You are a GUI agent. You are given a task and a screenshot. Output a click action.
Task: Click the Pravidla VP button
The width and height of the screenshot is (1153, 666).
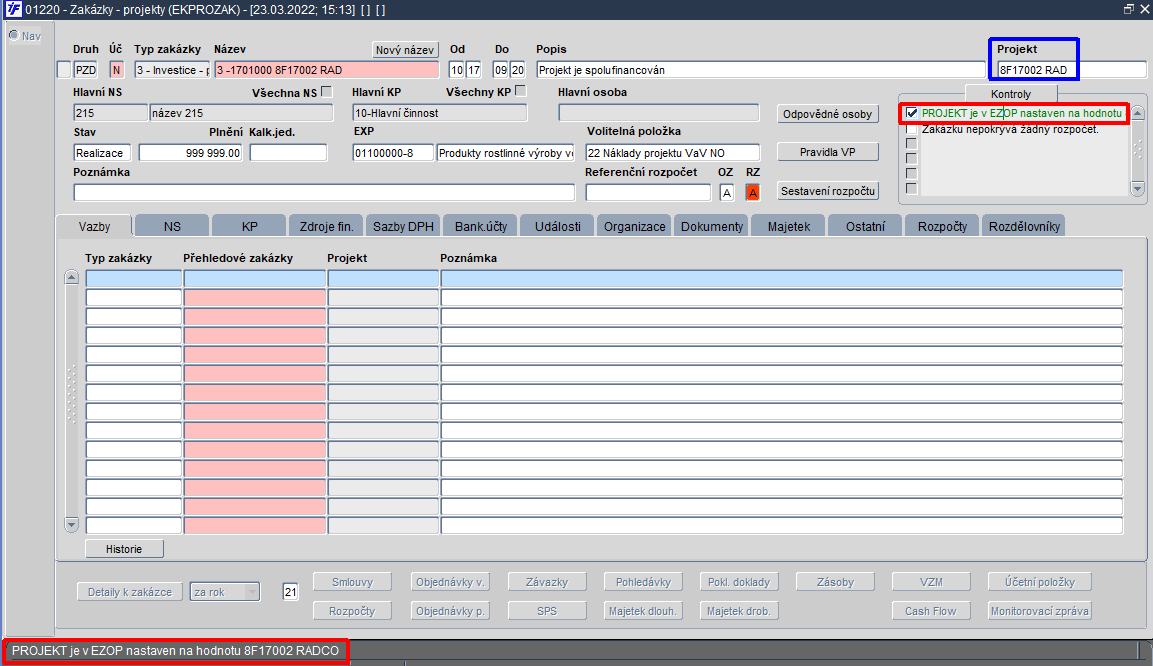pos(827,152)
